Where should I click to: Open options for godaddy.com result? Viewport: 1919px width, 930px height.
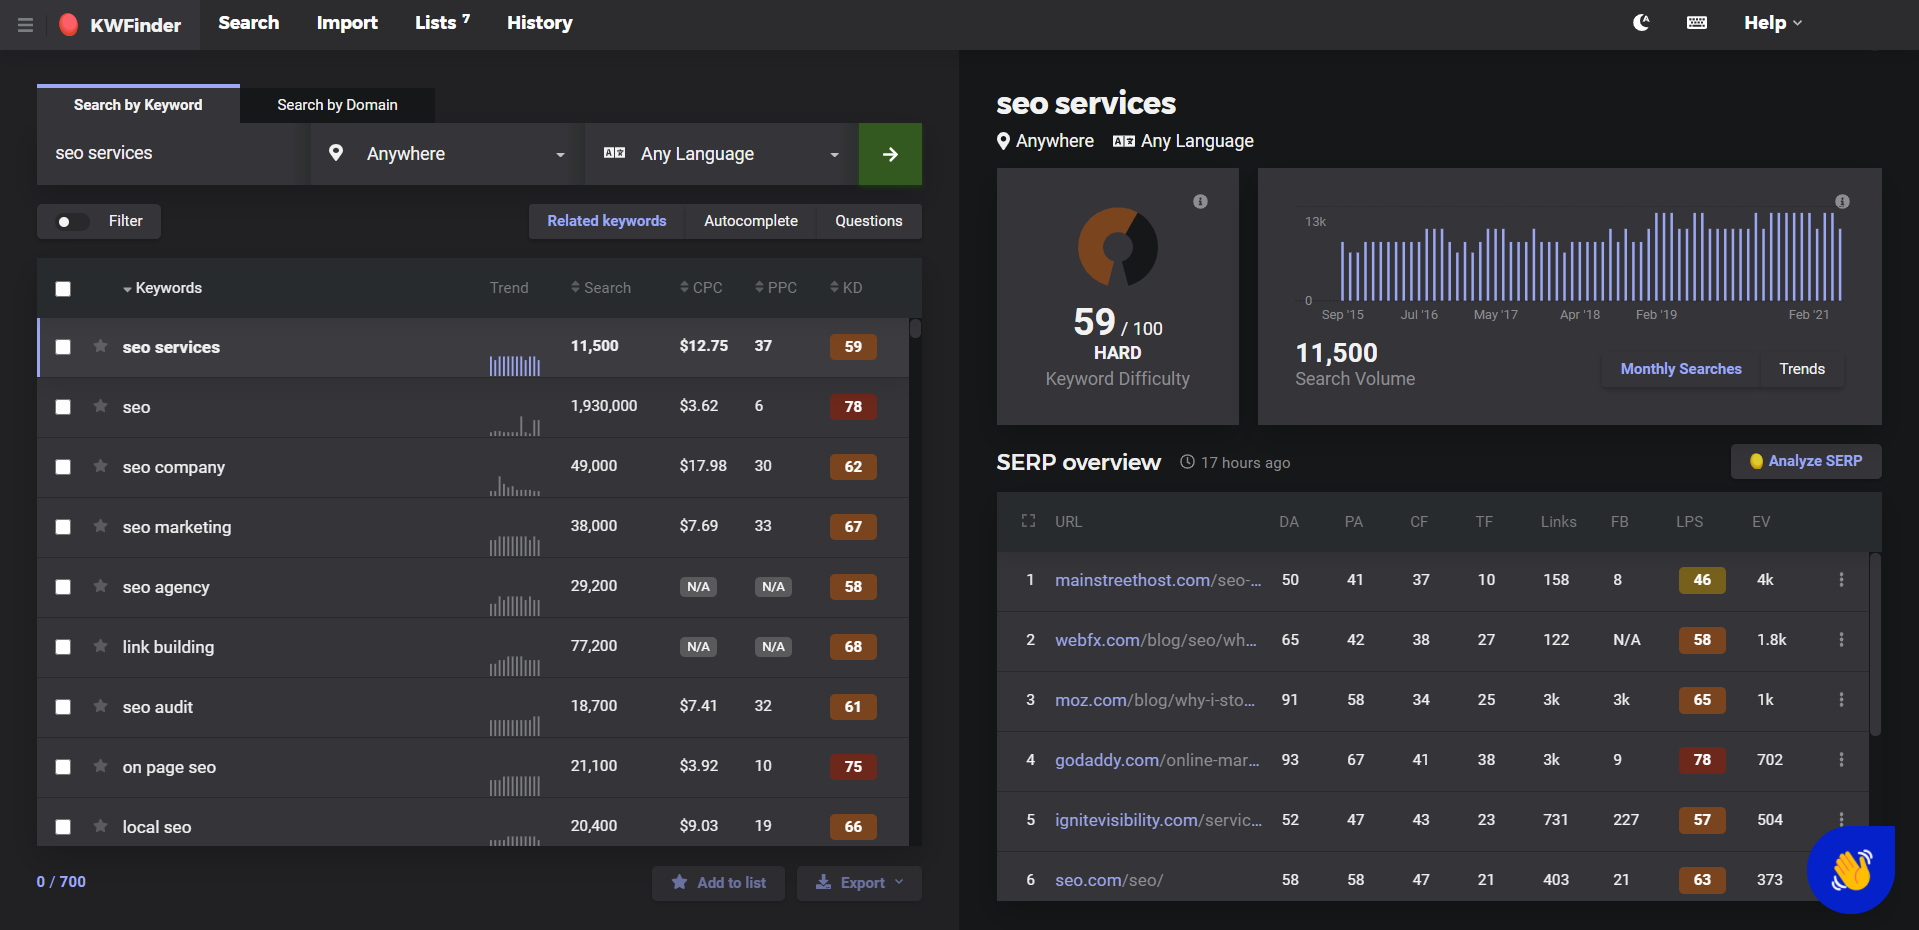(x=1841, y=760)
